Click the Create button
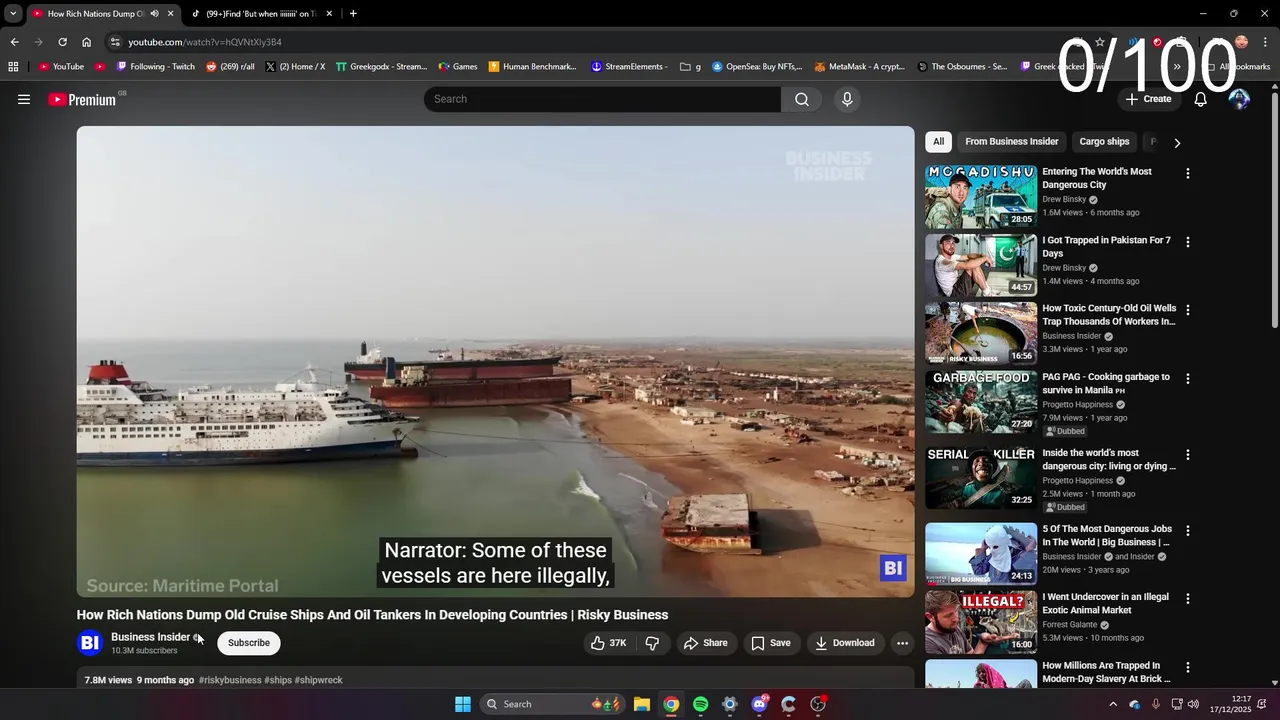1280x720 pixels. click(x=1148, y=99)
